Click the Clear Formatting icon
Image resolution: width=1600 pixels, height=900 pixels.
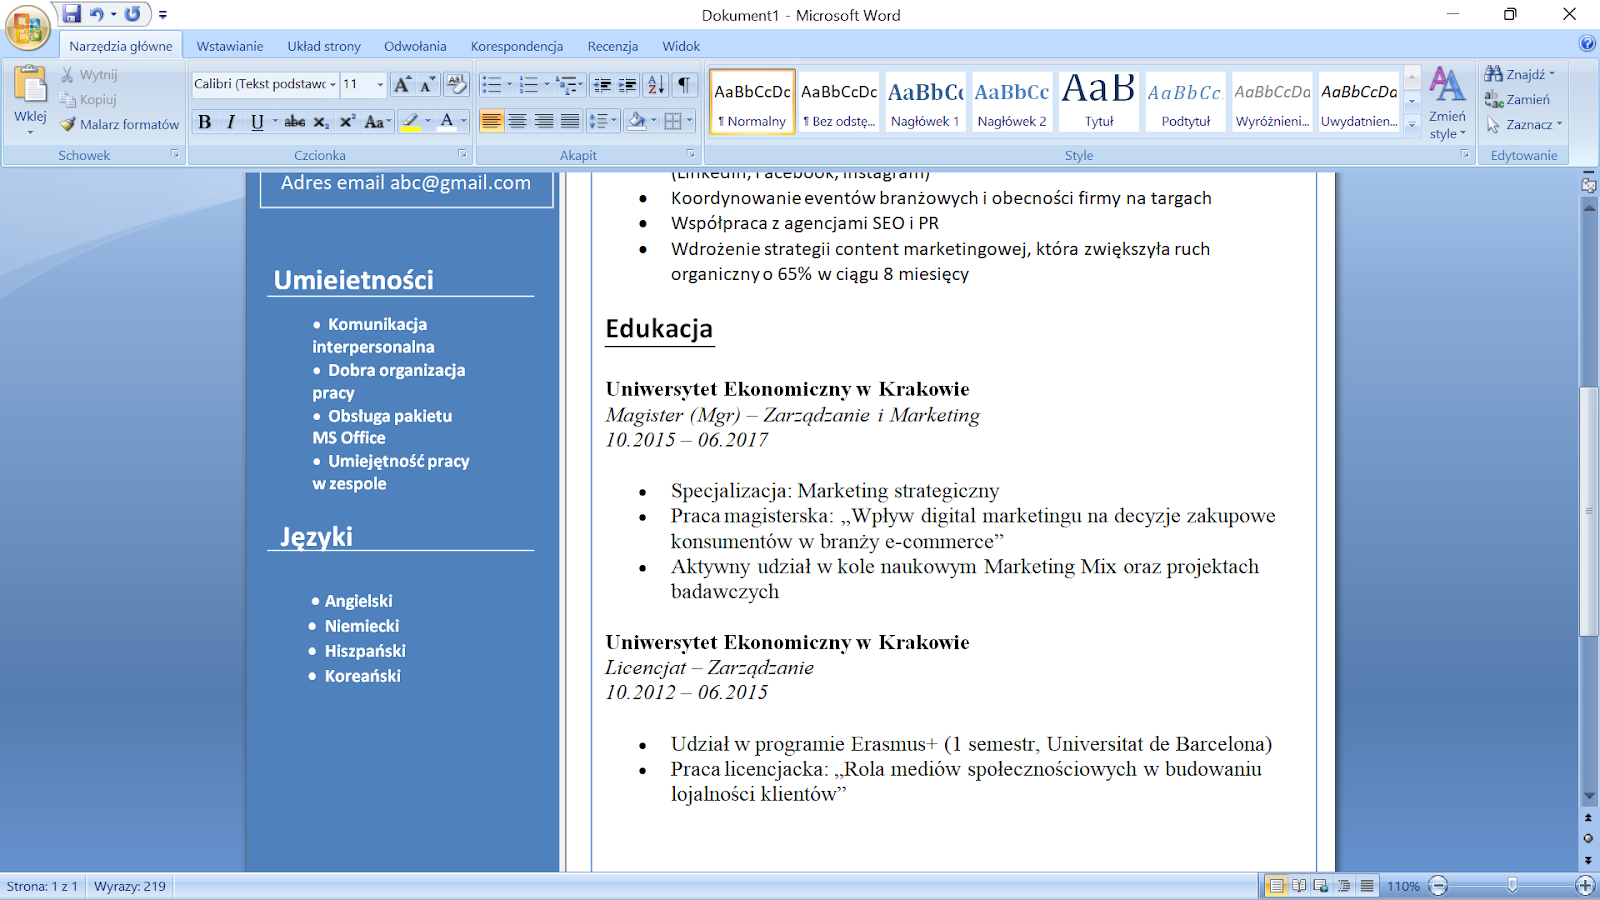tap(456, 84)
